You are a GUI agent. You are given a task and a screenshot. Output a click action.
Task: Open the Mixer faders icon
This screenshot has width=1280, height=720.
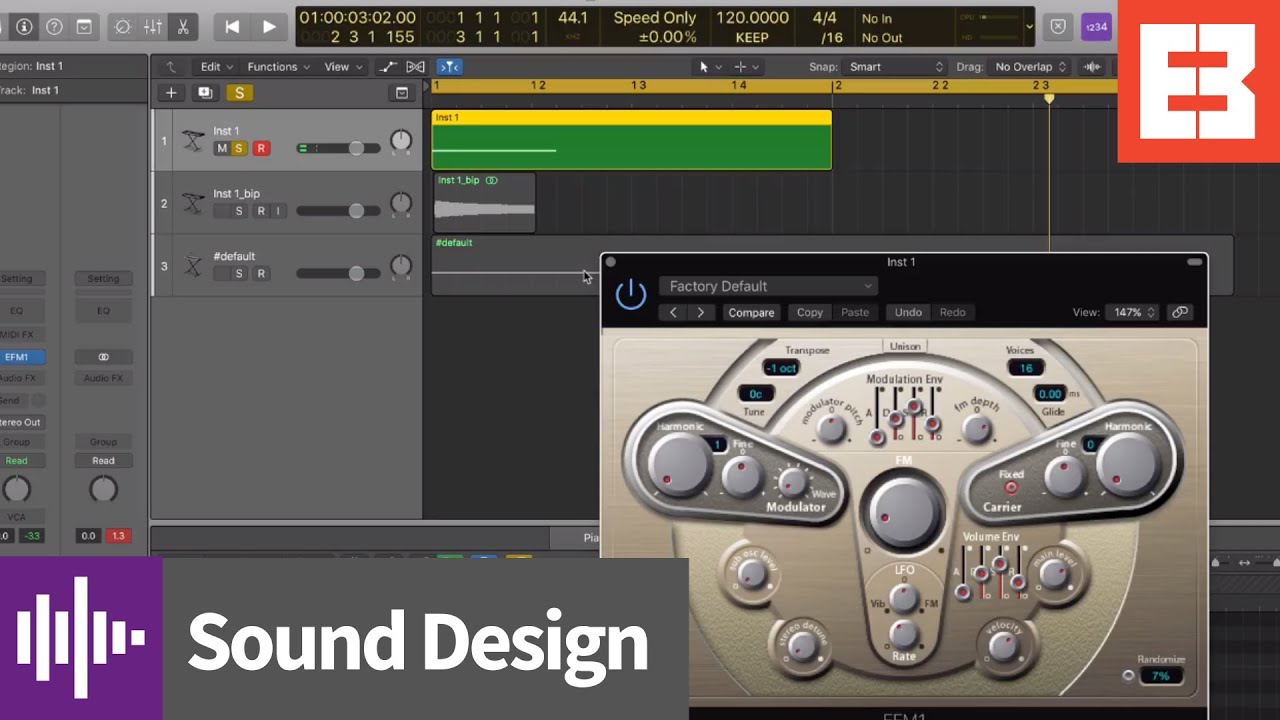click(x=153, y=27)
